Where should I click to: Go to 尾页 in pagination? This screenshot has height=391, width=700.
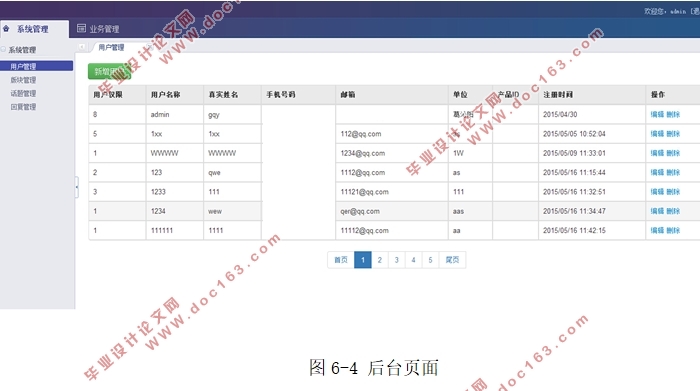point(452,260)
